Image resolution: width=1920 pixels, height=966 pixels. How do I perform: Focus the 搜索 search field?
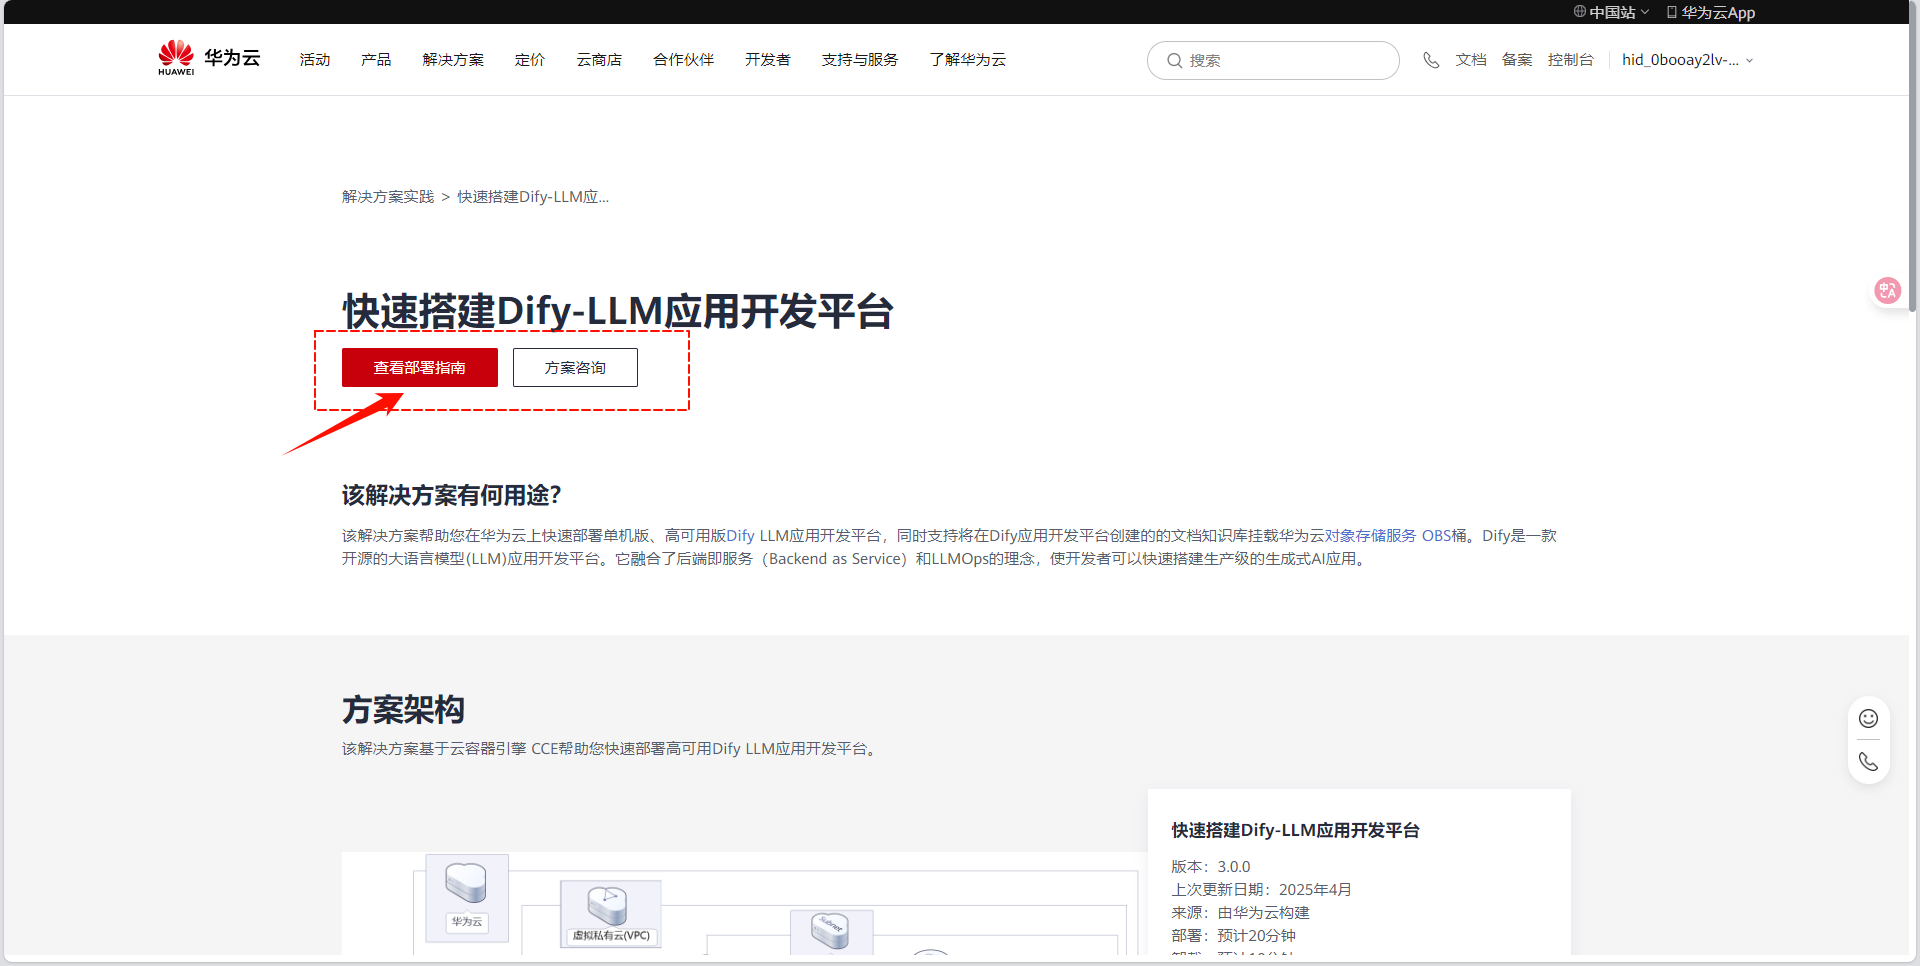[1273, 60]
